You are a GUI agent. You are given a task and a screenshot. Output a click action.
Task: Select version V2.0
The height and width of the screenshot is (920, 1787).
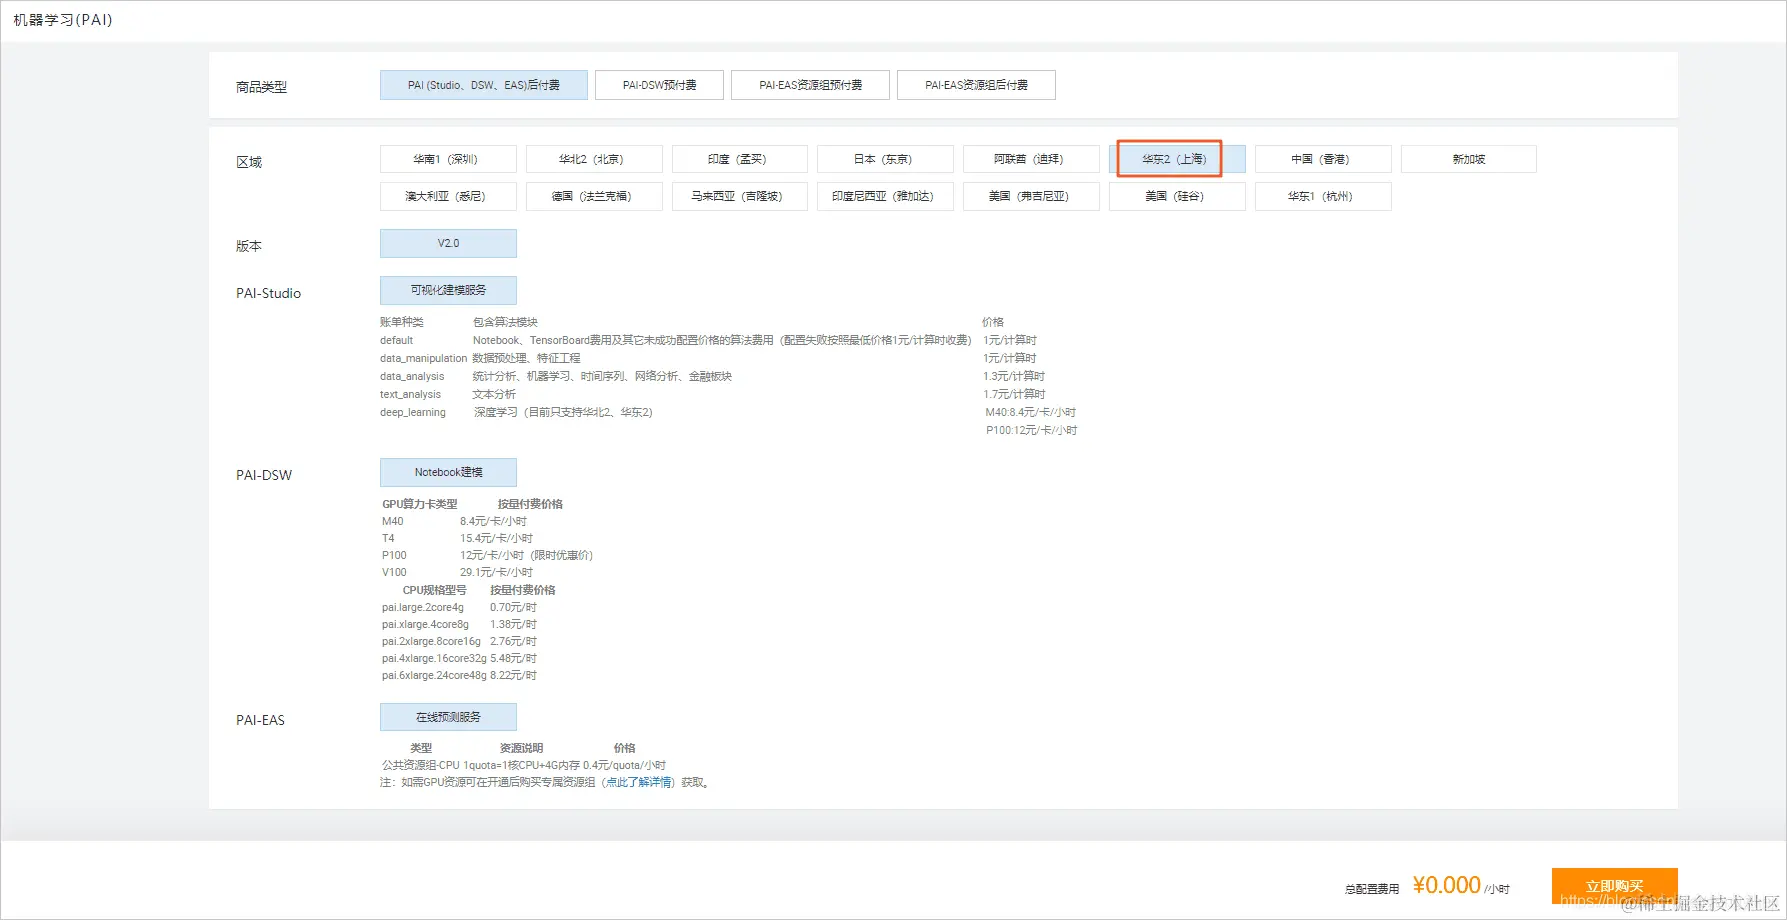click(x=448, y=243)
